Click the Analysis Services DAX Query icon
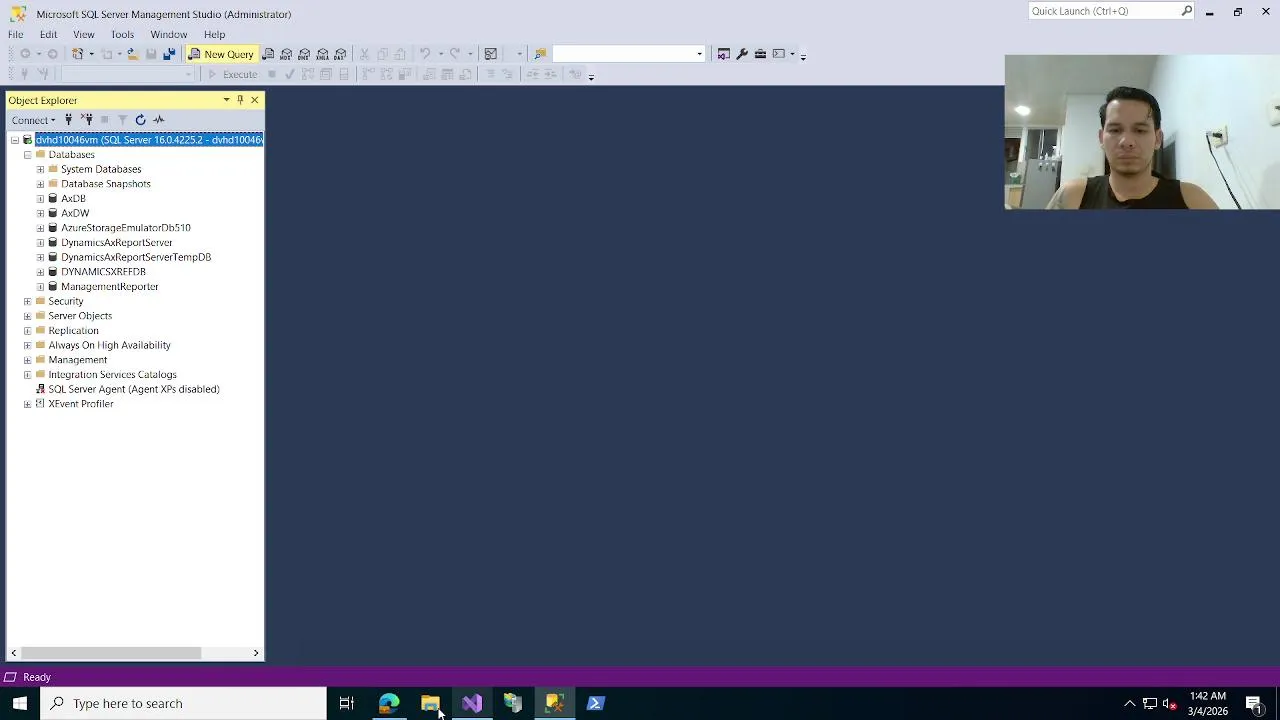Screen dimensions: 1280x720 [340, 54]
